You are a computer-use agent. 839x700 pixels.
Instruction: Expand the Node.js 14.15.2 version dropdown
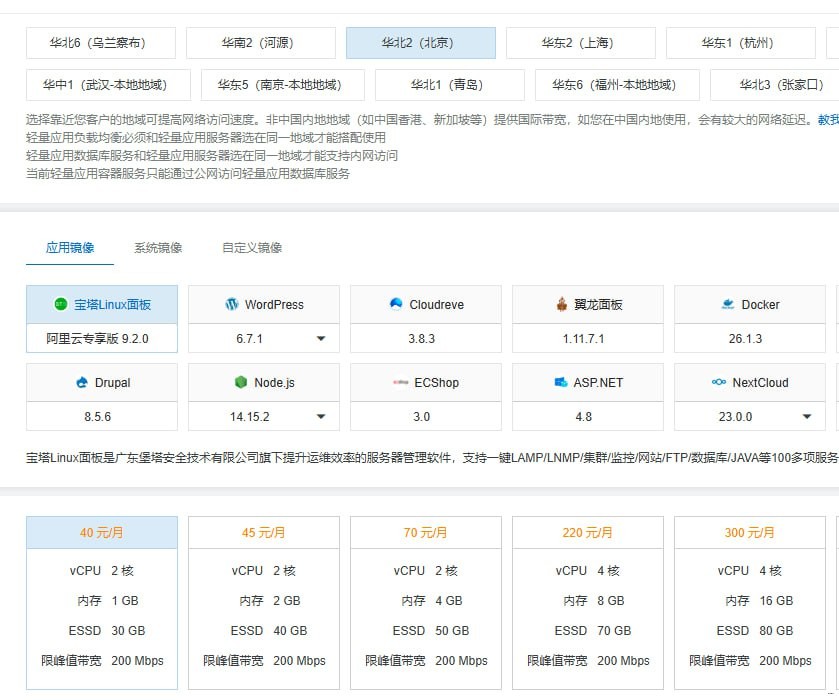click(321, 417)
